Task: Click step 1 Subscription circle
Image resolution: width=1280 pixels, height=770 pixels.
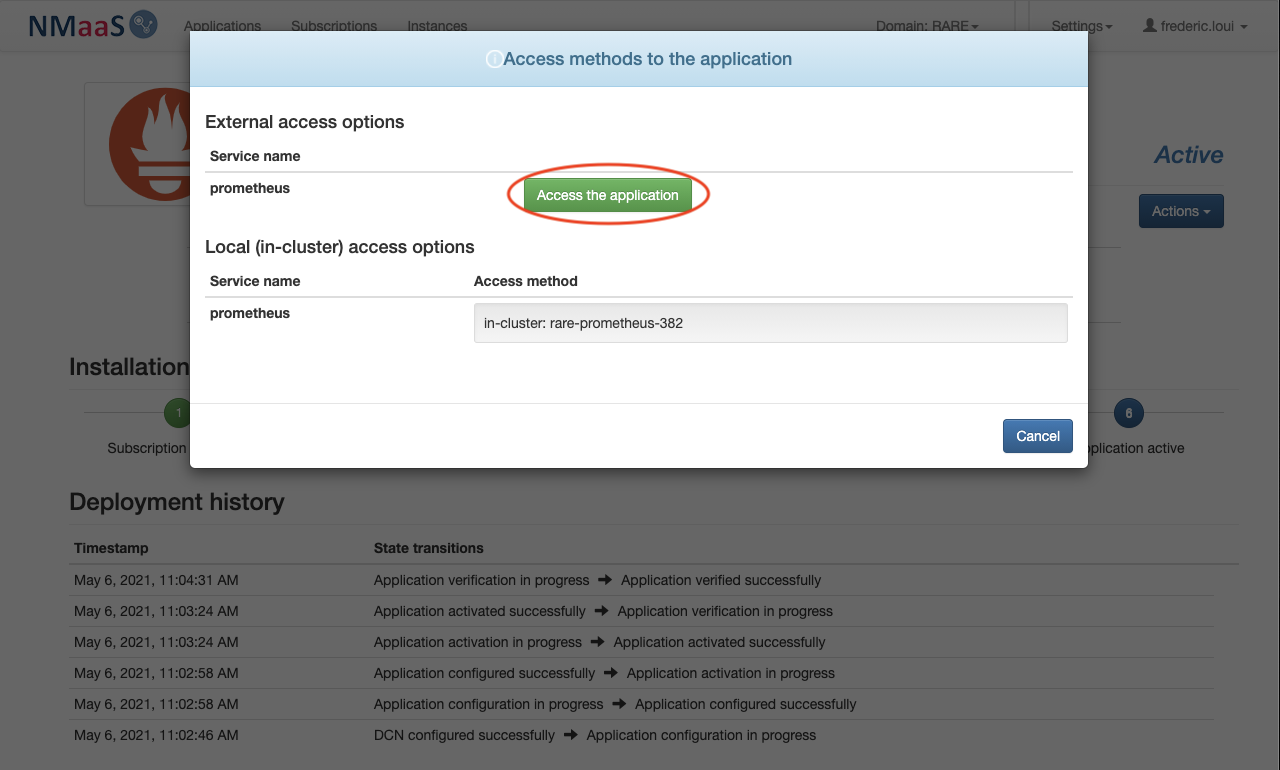Action: coord(178,412)
